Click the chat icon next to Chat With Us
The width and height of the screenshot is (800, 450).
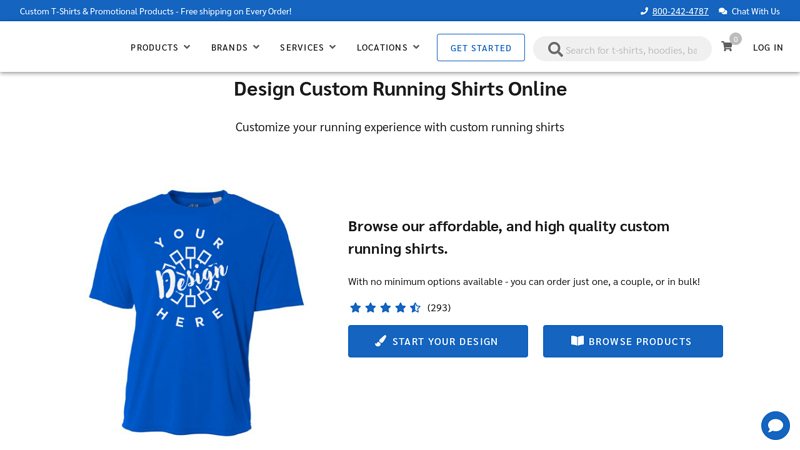722,11
